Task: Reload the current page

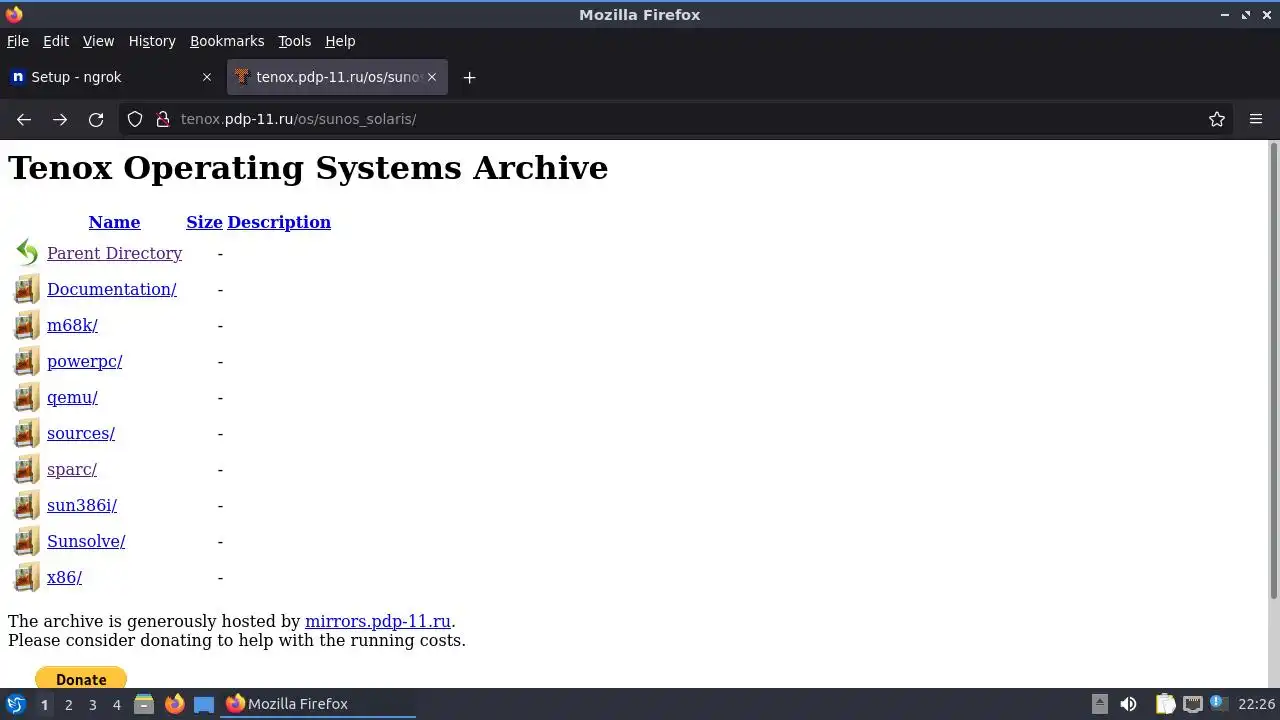Action: [x=96, y=119]
